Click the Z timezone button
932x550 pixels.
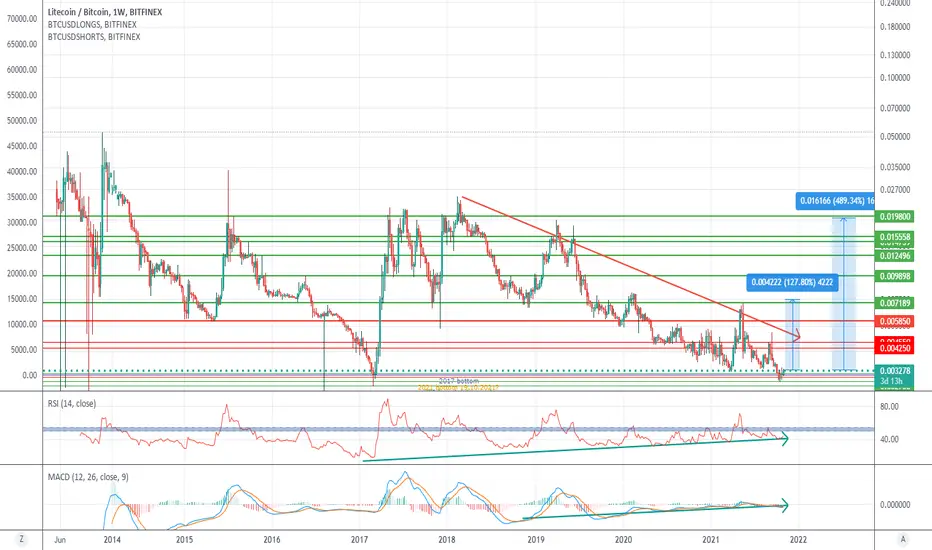(x=21, y=539)
